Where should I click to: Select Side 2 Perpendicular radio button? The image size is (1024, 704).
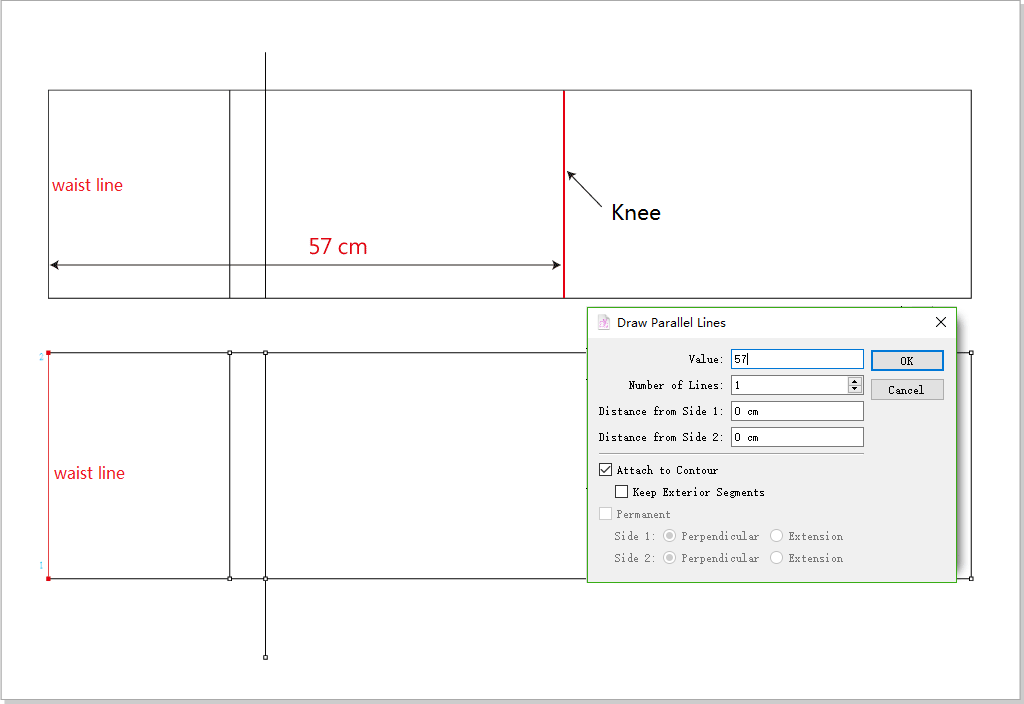click(670, 558)
